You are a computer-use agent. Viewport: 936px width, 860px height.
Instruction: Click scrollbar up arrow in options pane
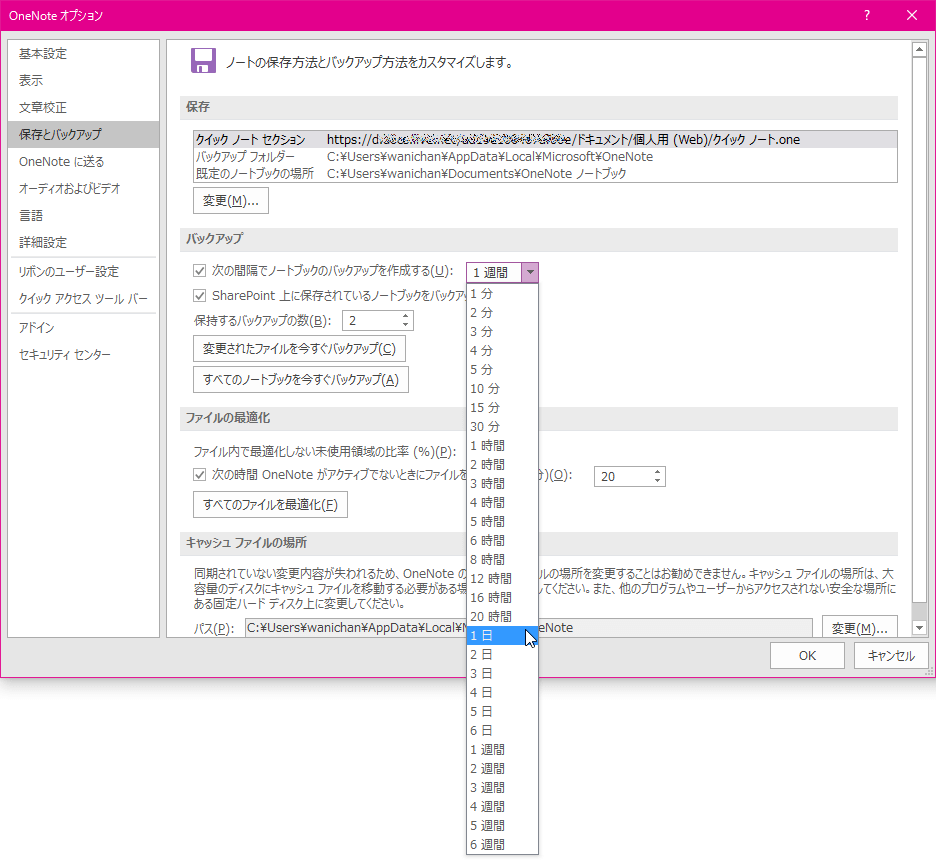(919, 50)
